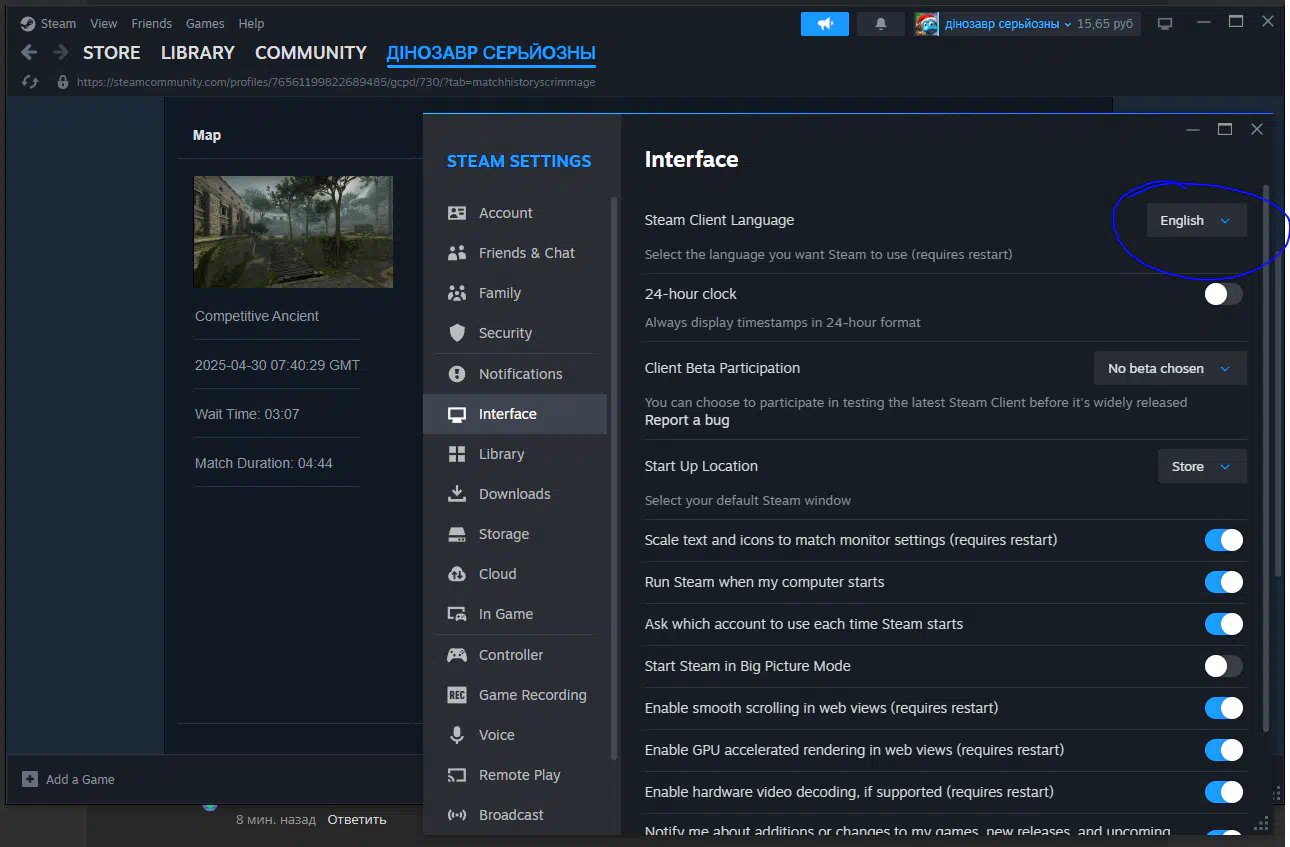Go back with the left arrow
This screenshot has width=1290, height=847.
(x=29, y=53)
